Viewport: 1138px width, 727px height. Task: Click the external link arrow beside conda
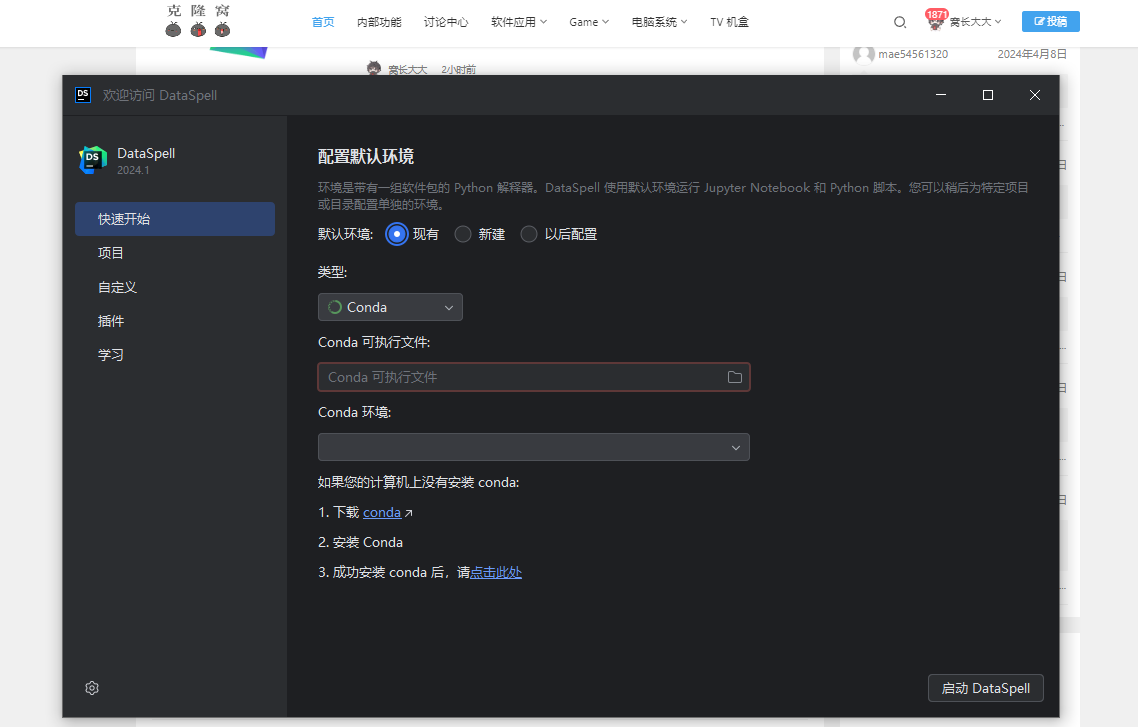(409, 513)
